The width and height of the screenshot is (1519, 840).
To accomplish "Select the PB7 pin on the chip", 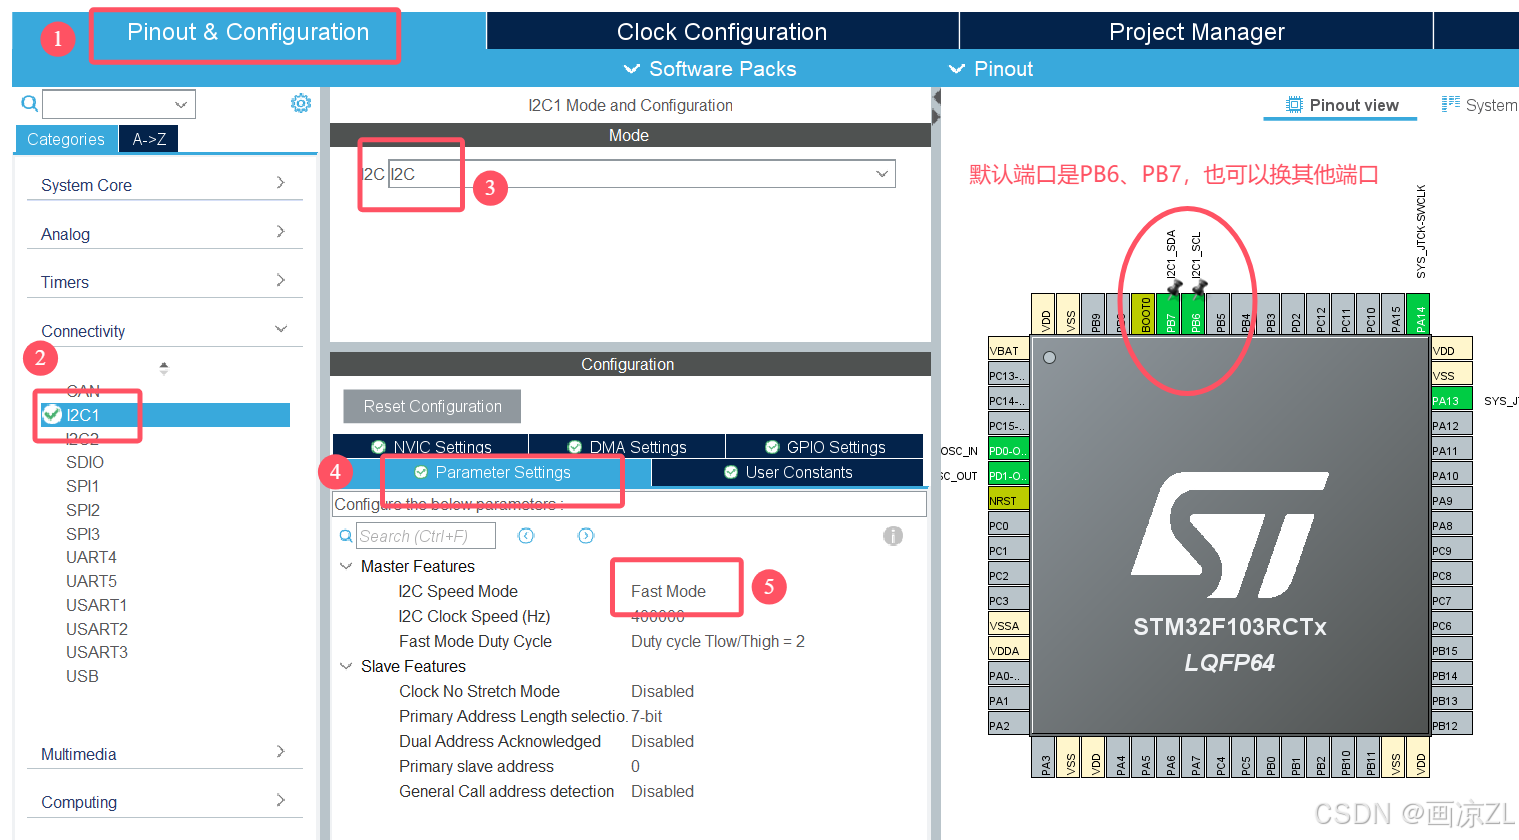I will pyautogui.click(x=1169, y=314).
